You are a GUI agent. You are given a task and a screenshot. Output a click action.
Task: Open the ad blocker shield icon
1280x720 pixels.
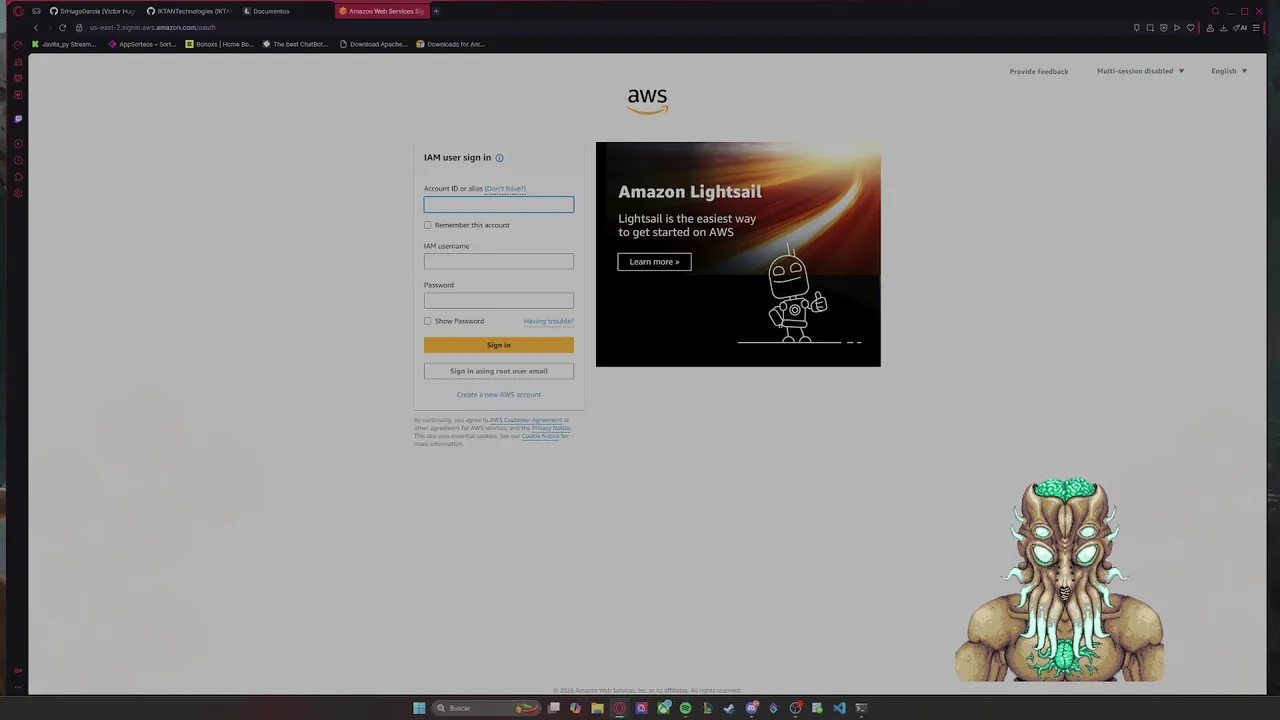tap(1164, 27)
